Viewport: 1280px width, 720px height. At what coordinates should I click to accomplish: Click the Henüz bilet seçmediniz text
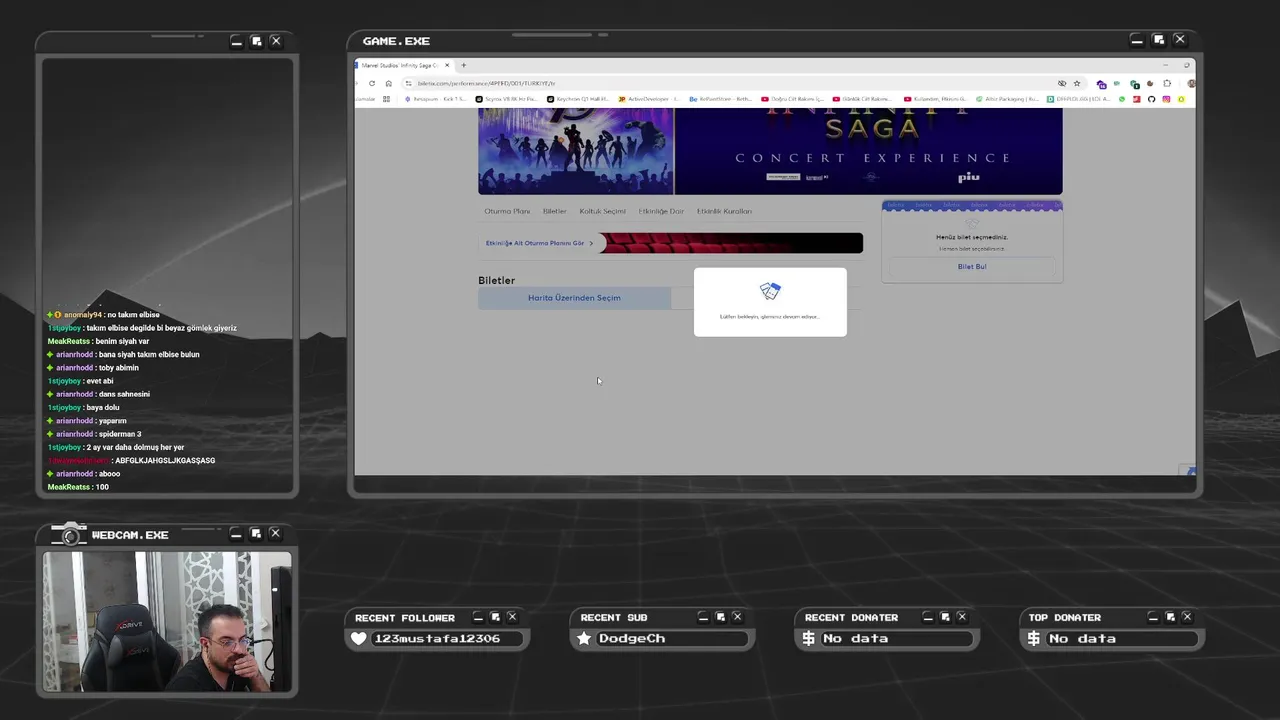[x=972, y=237]
